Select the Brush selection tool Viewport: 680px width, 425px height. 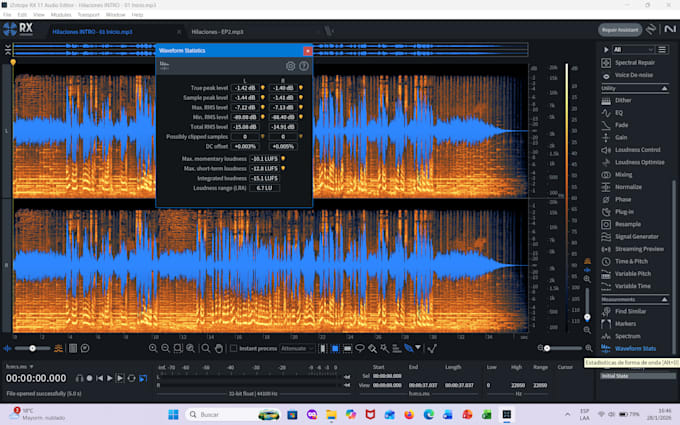pyautogui.click(x=372, y=348)
